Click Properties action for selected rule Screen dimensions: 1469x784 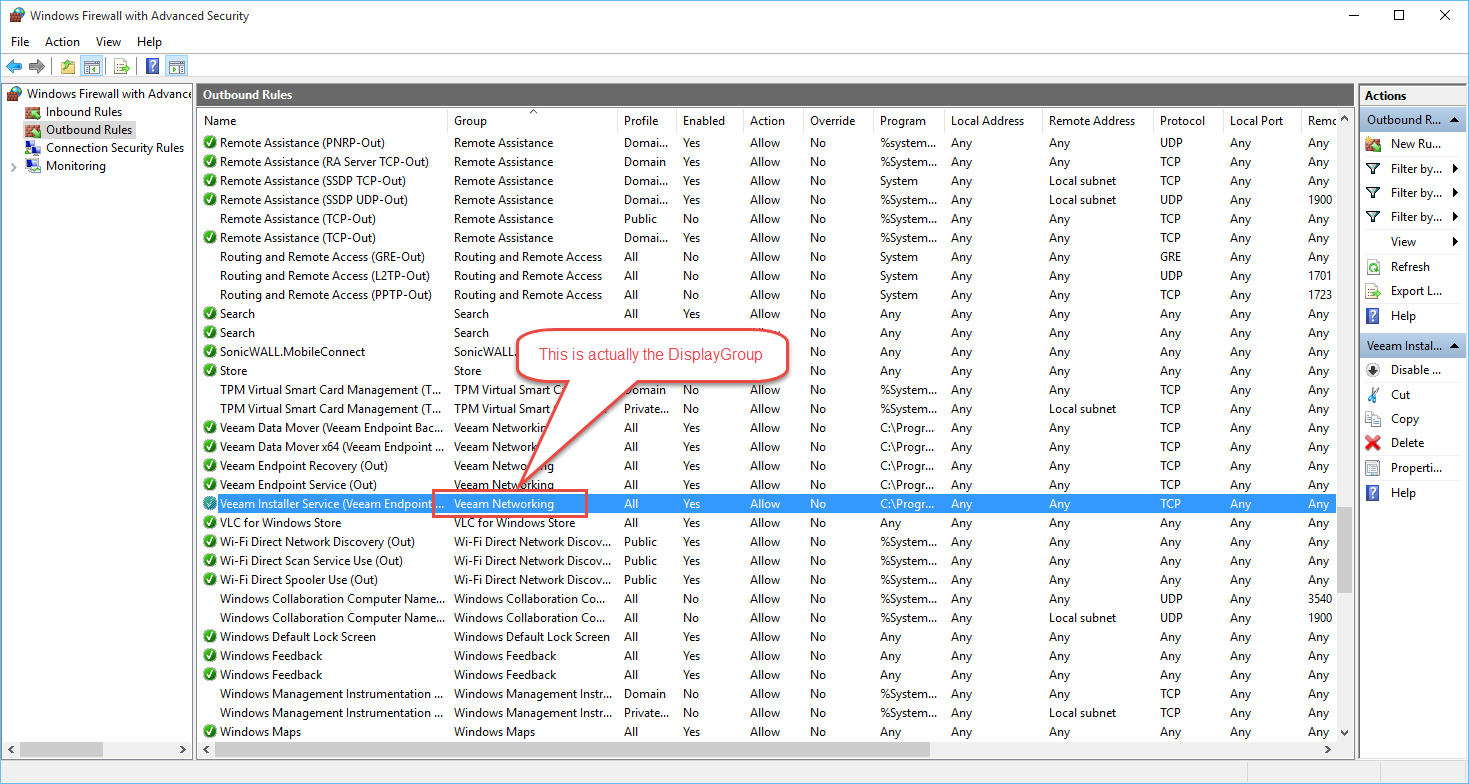(x=1416, y=468)
